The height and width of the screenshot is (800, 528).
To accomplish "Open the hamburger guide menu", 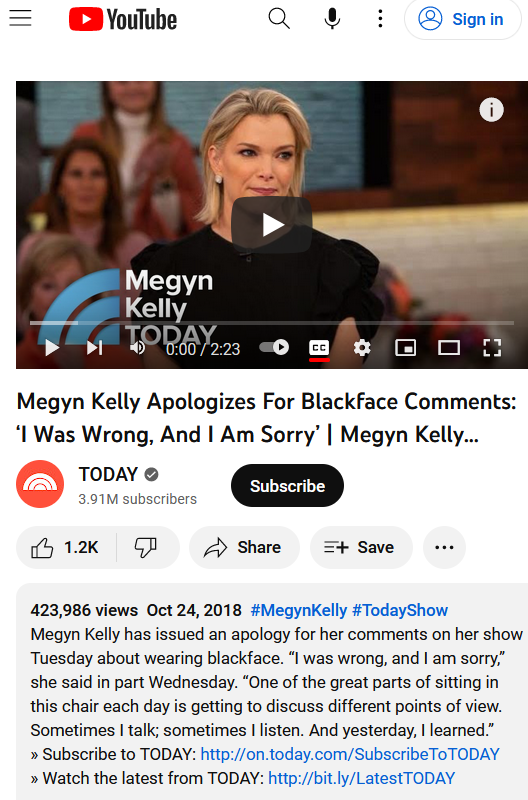I will click(x=20, y=19).
